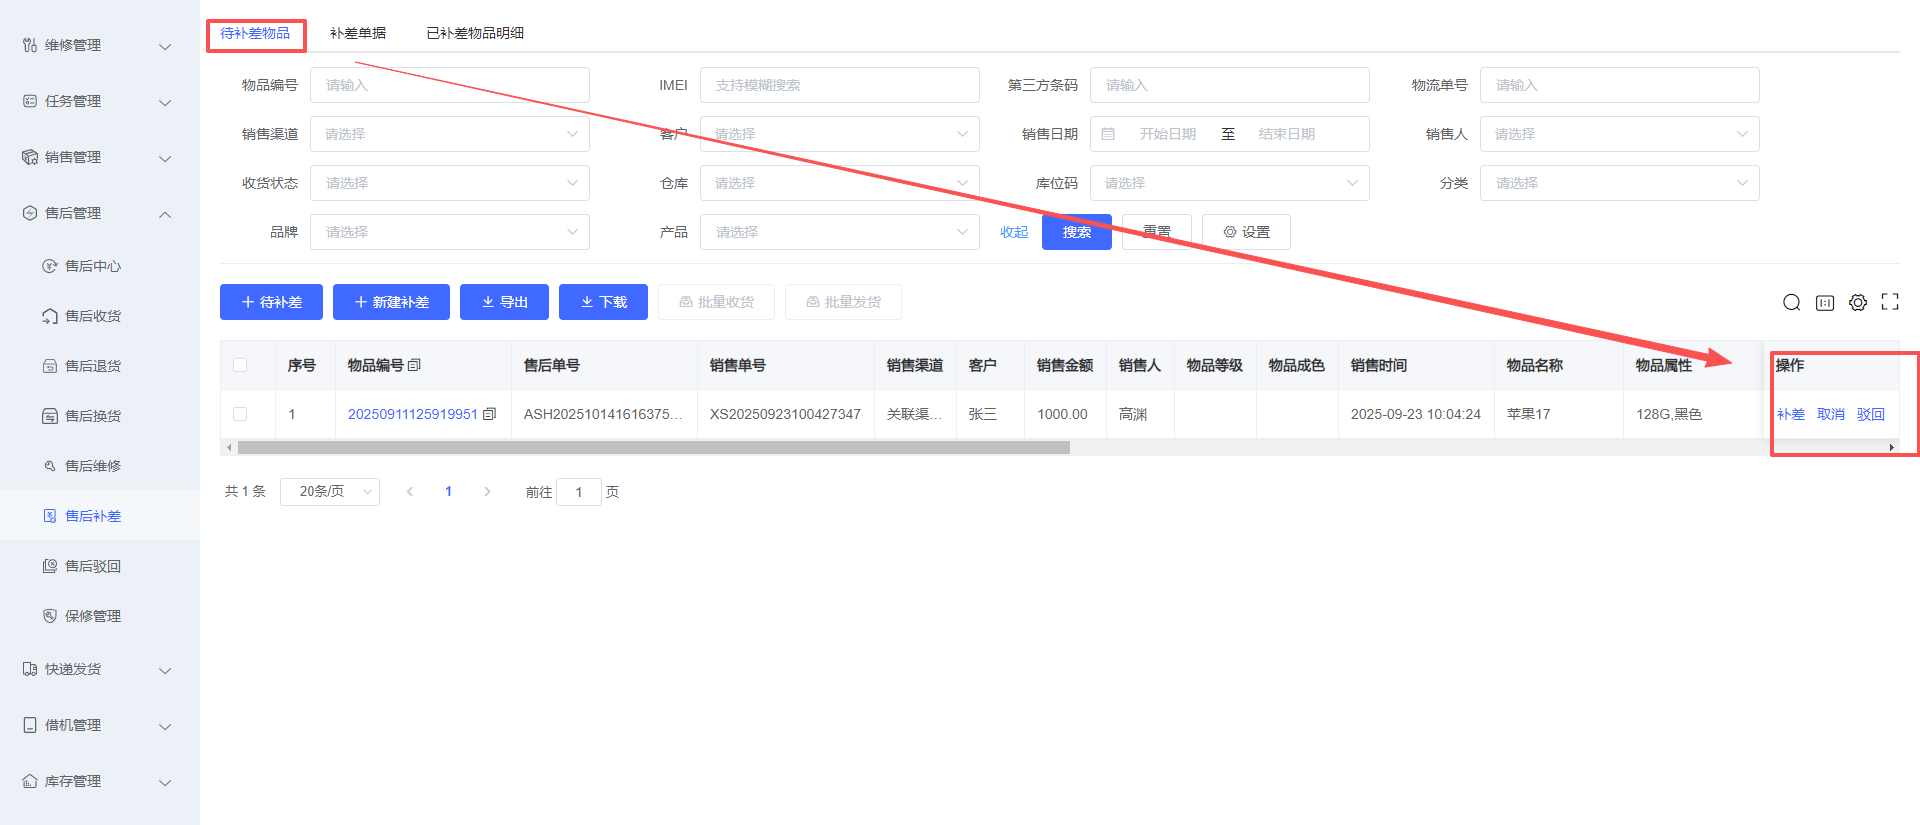This screenshot has width=1920, height=825.
Task: Click the search magnifier icon above the table
Action: coord(1791,302)
